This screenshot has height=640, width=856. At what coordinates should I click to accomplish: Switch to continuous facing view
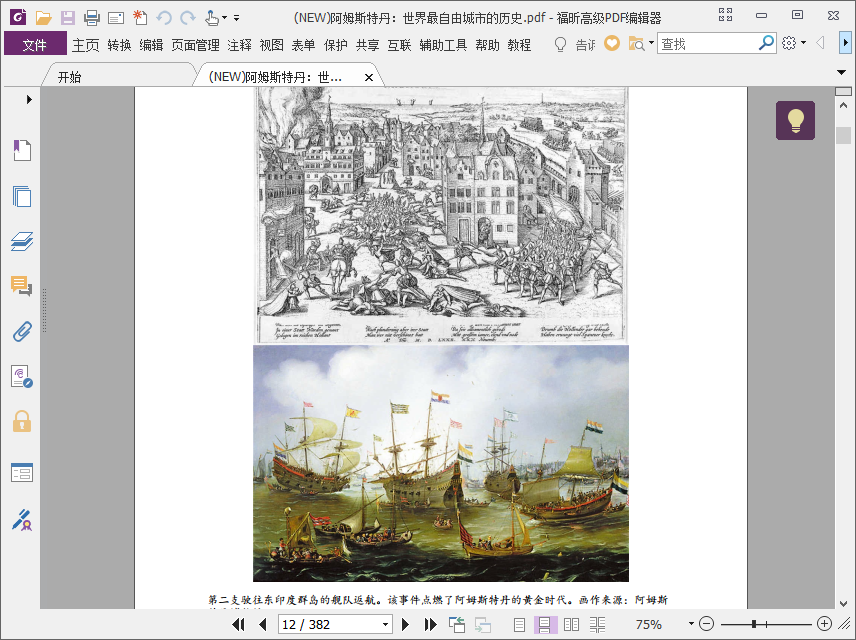click(x=597, y=624)
